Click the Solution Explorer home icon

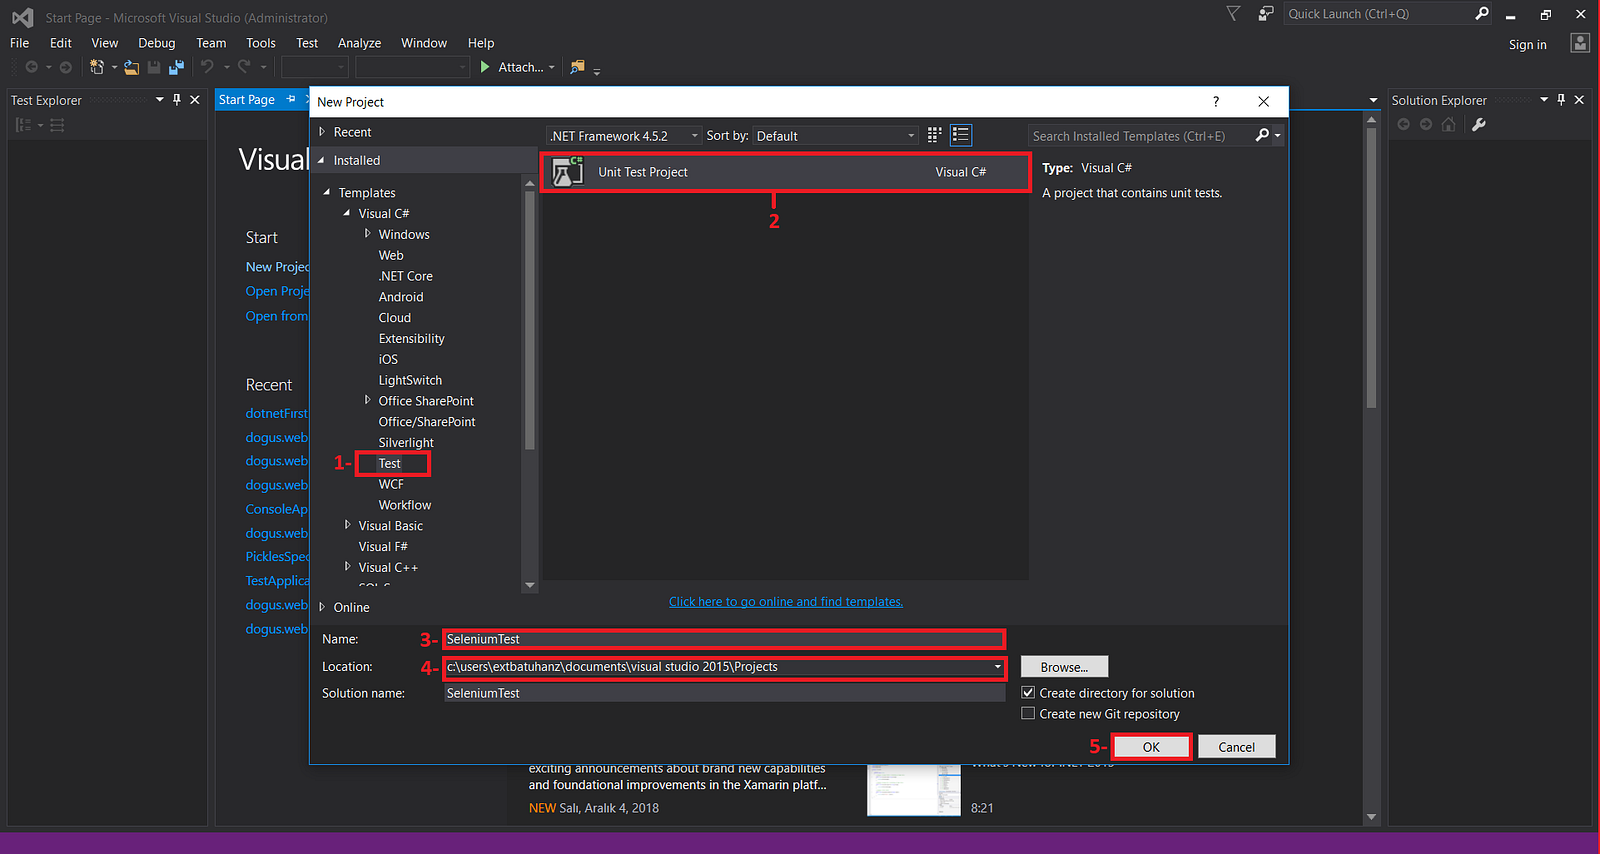pos(1448,124)
